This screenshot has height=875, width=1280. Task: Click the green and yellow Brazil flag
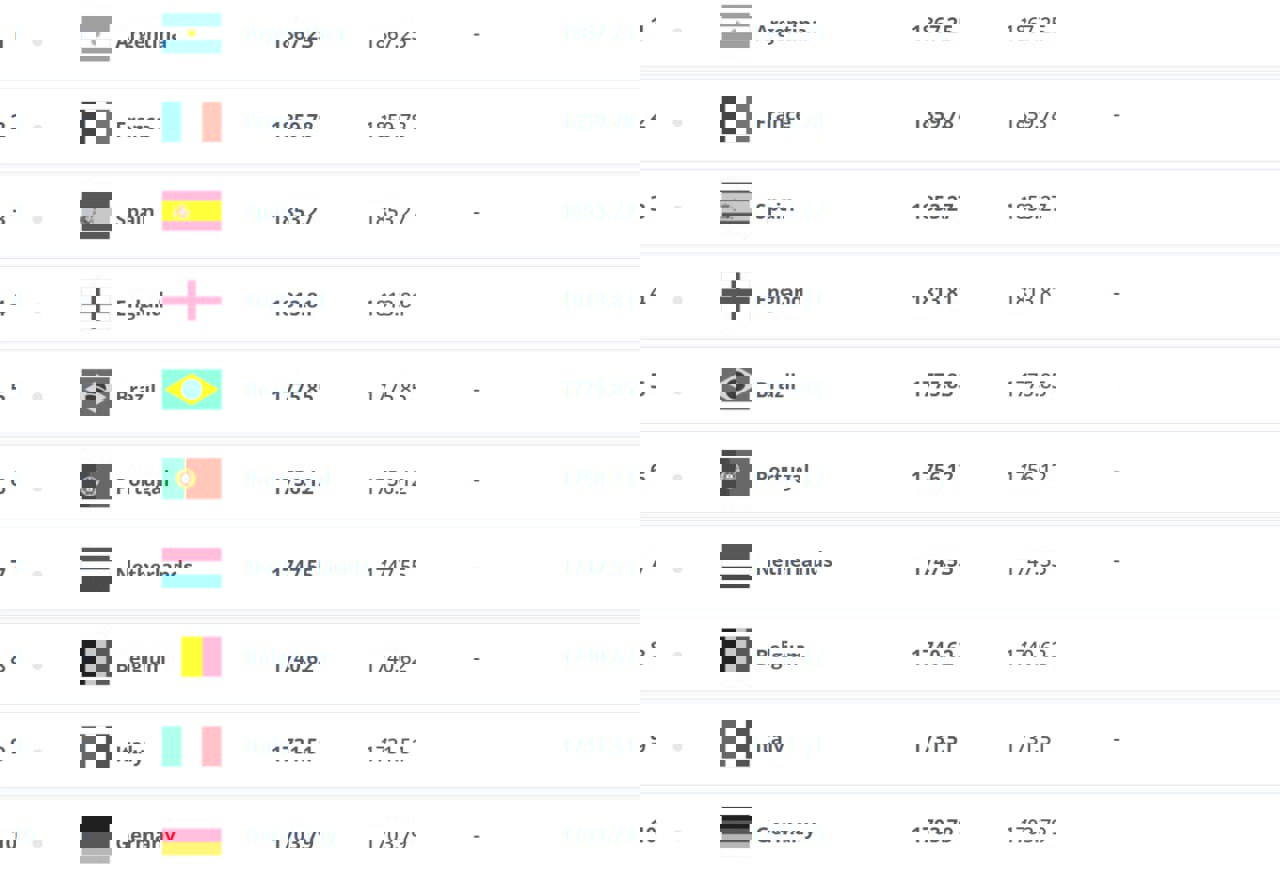(191, 389)
